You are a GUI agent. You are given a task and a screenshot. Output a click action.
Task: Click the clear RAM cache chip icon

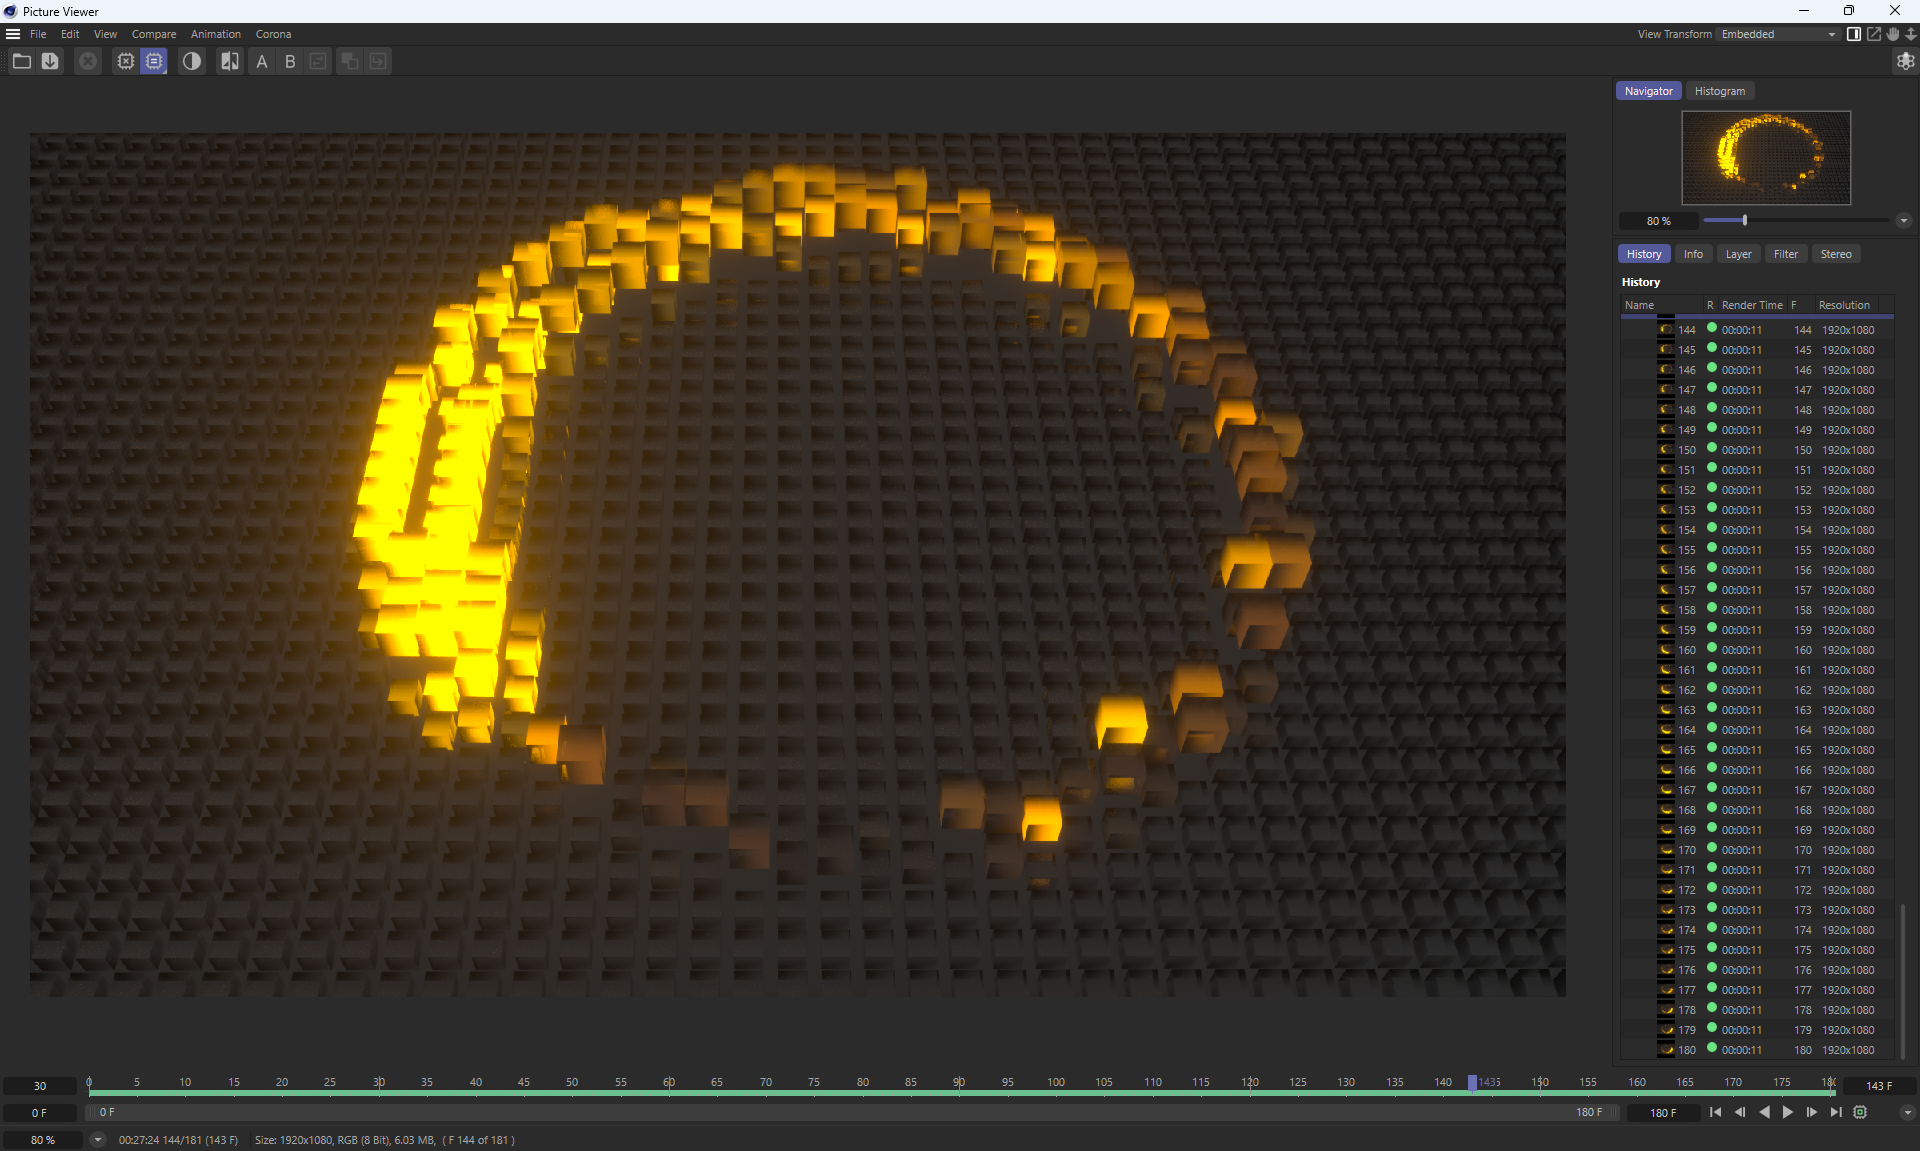tap(125, 61)
